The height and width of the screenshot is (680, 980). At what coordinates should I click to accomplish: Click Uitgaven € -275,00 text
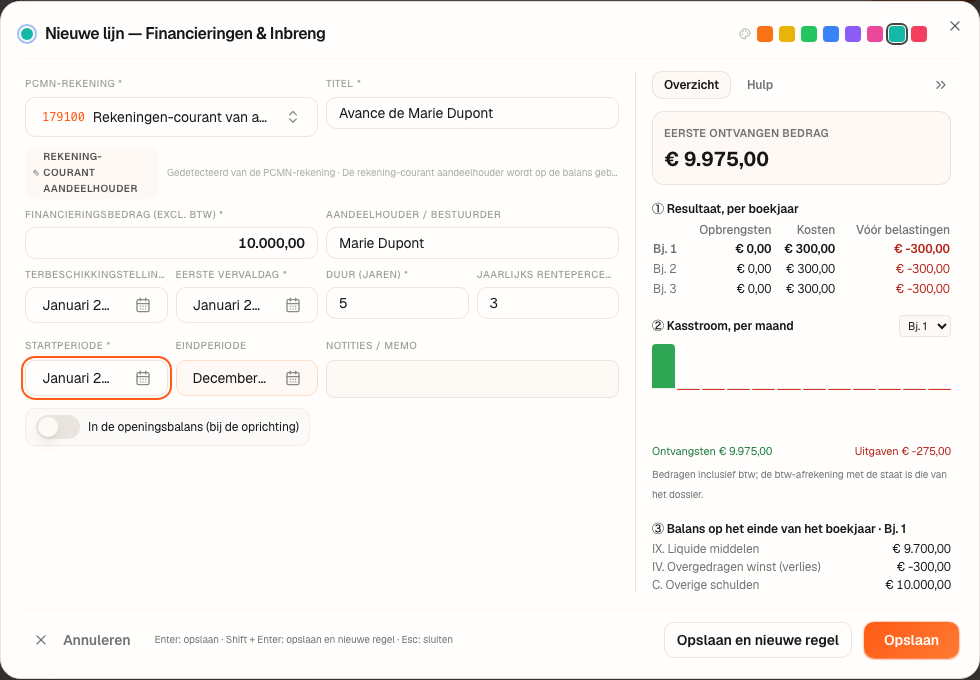coord(902,451)
